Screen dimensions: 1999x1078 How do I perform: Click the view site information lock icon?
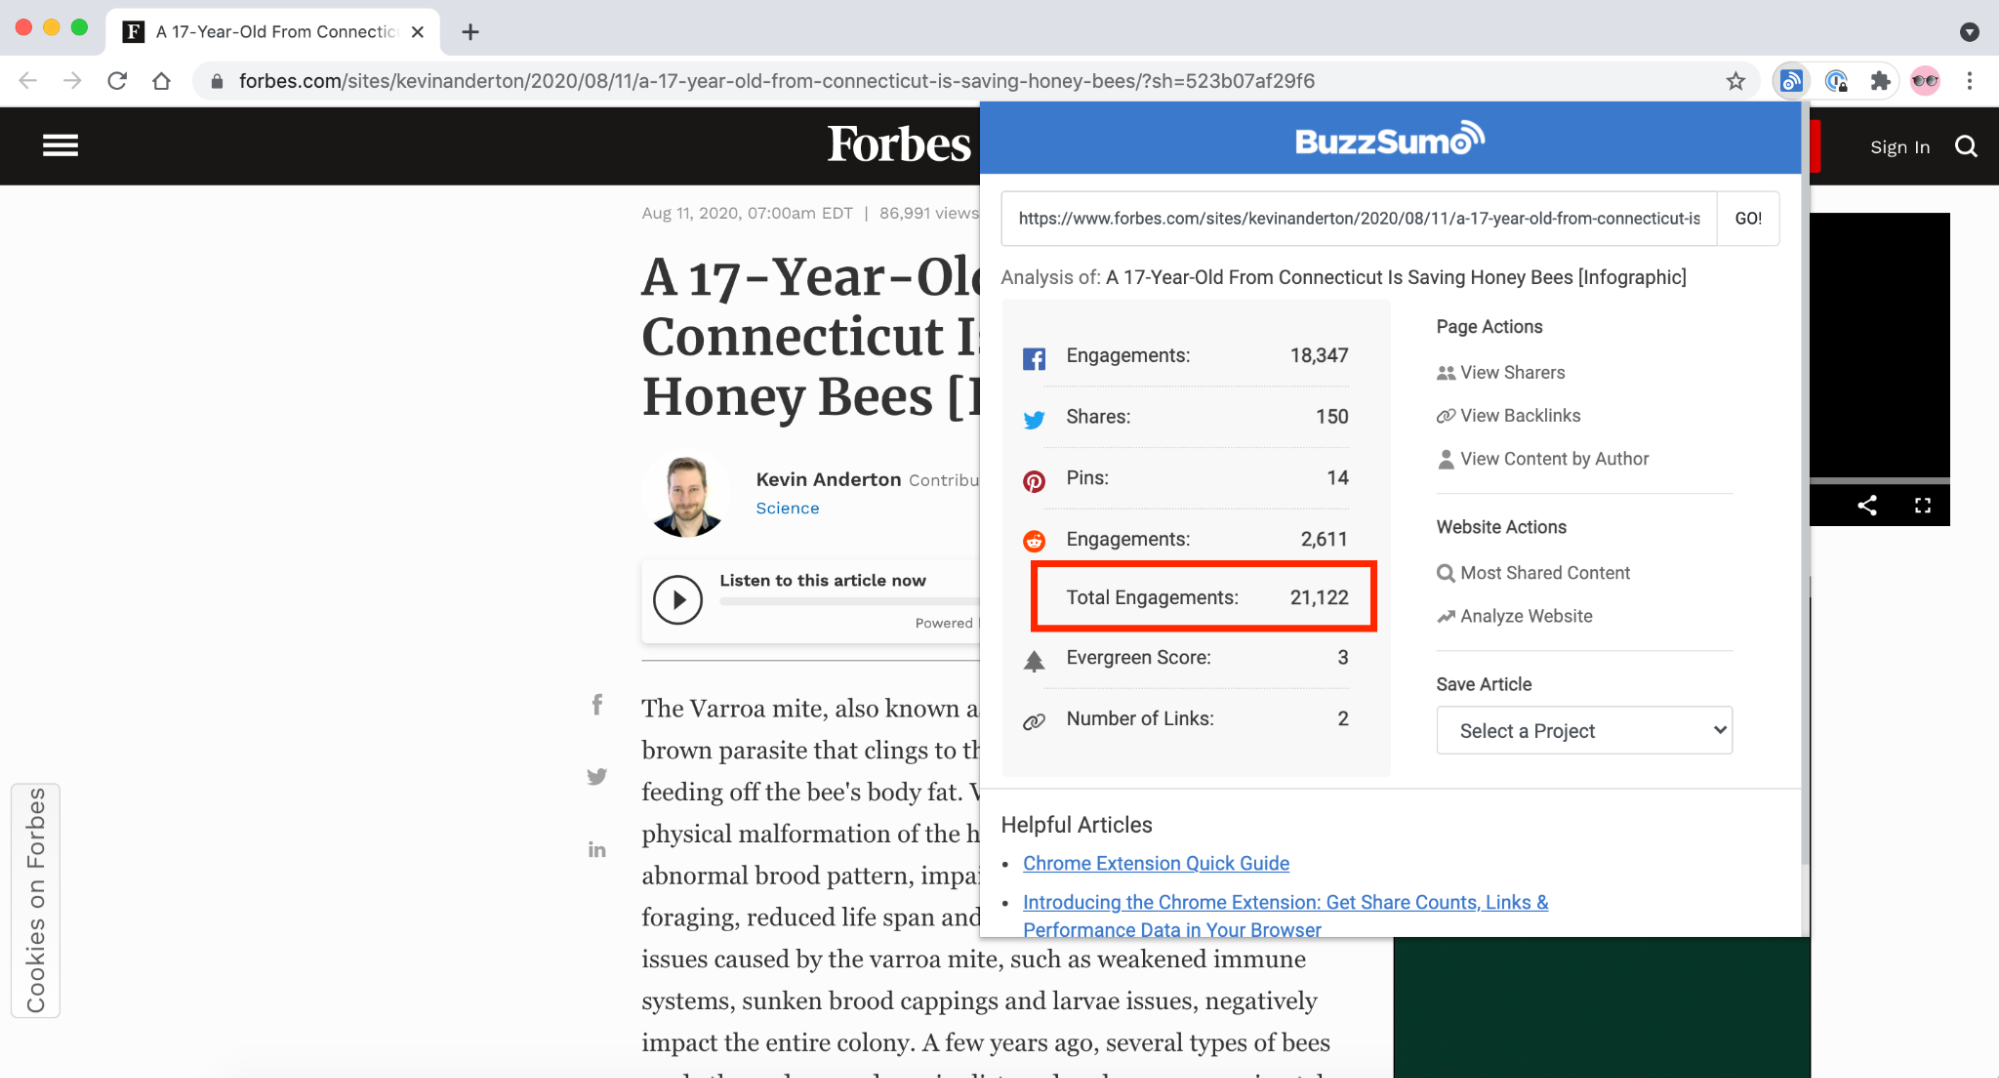216,81
